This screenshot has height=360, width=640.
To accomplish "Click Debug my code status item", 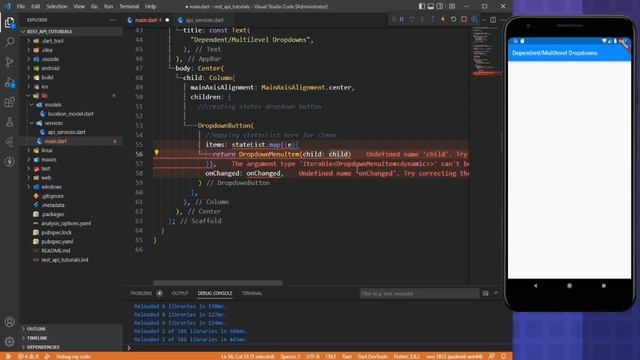I will point(73,356).
